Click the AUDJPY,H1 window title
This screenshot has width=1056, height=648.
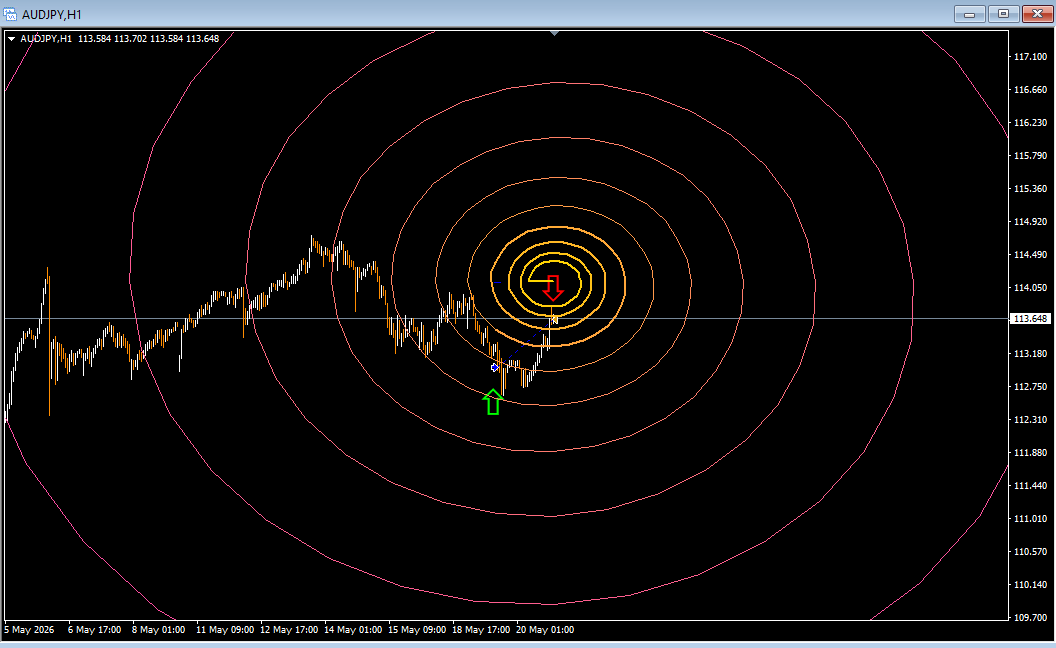point(52,14)
